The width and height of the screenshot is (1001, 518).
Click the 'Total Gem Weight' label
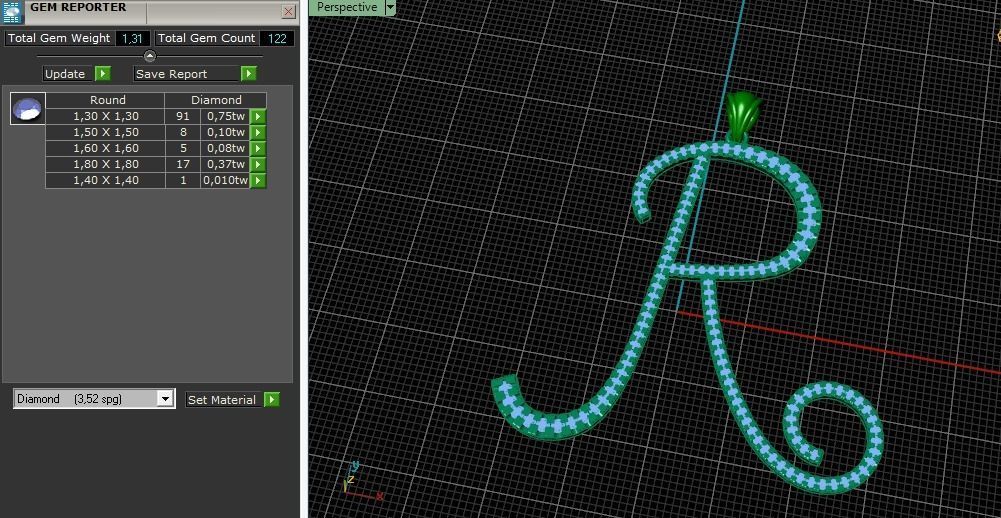tap(59, 38)
